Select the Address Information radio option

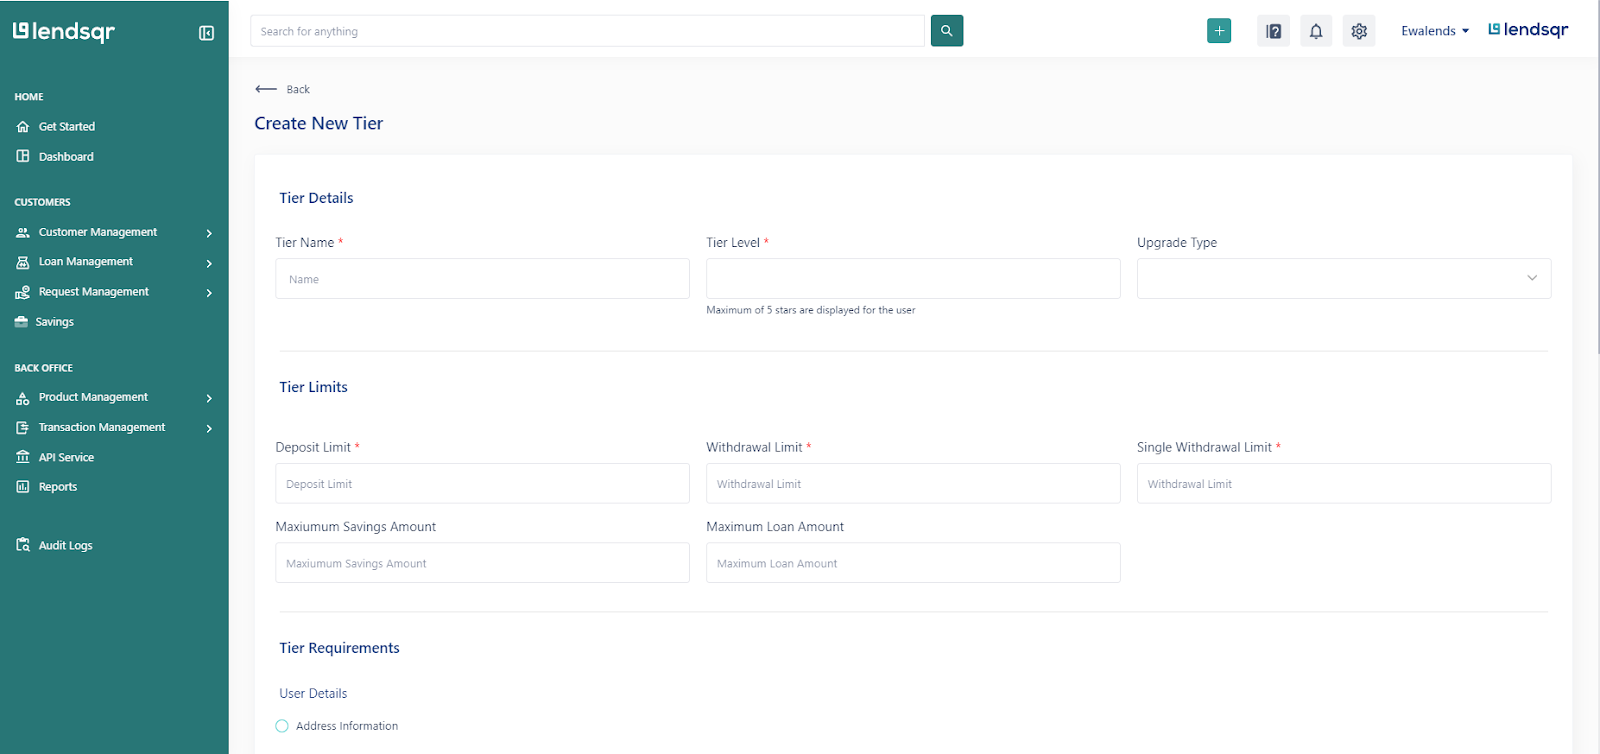click(x=282, y=726)
